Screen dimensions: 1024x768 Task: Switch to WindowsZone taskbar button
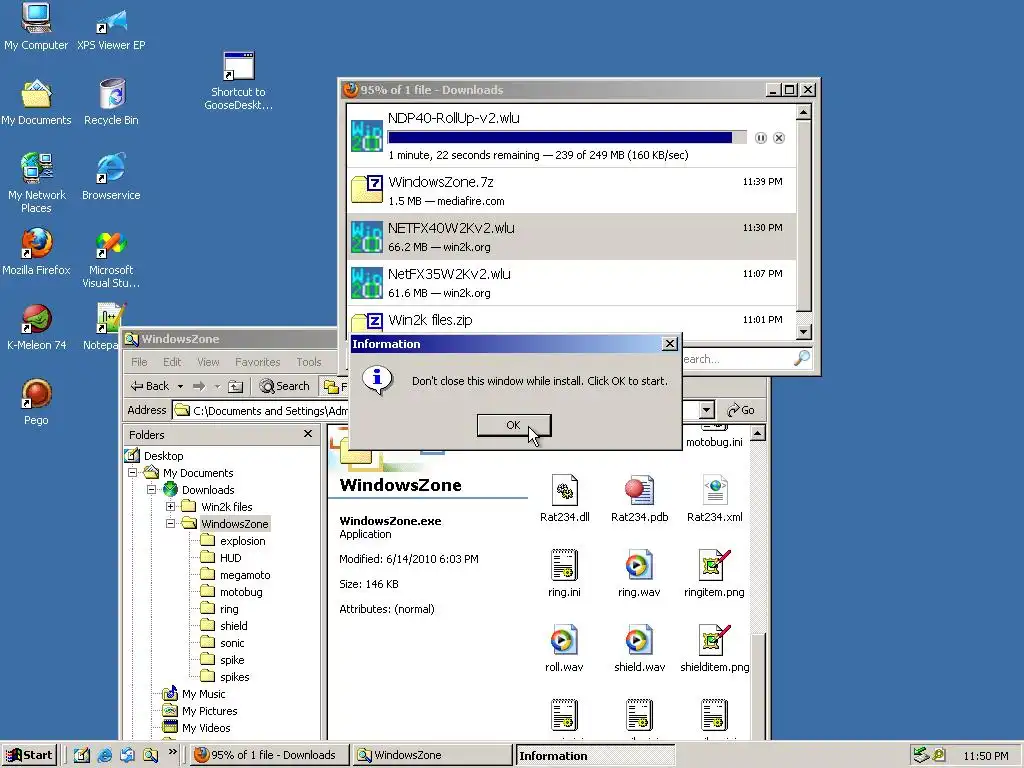(432, 755)
